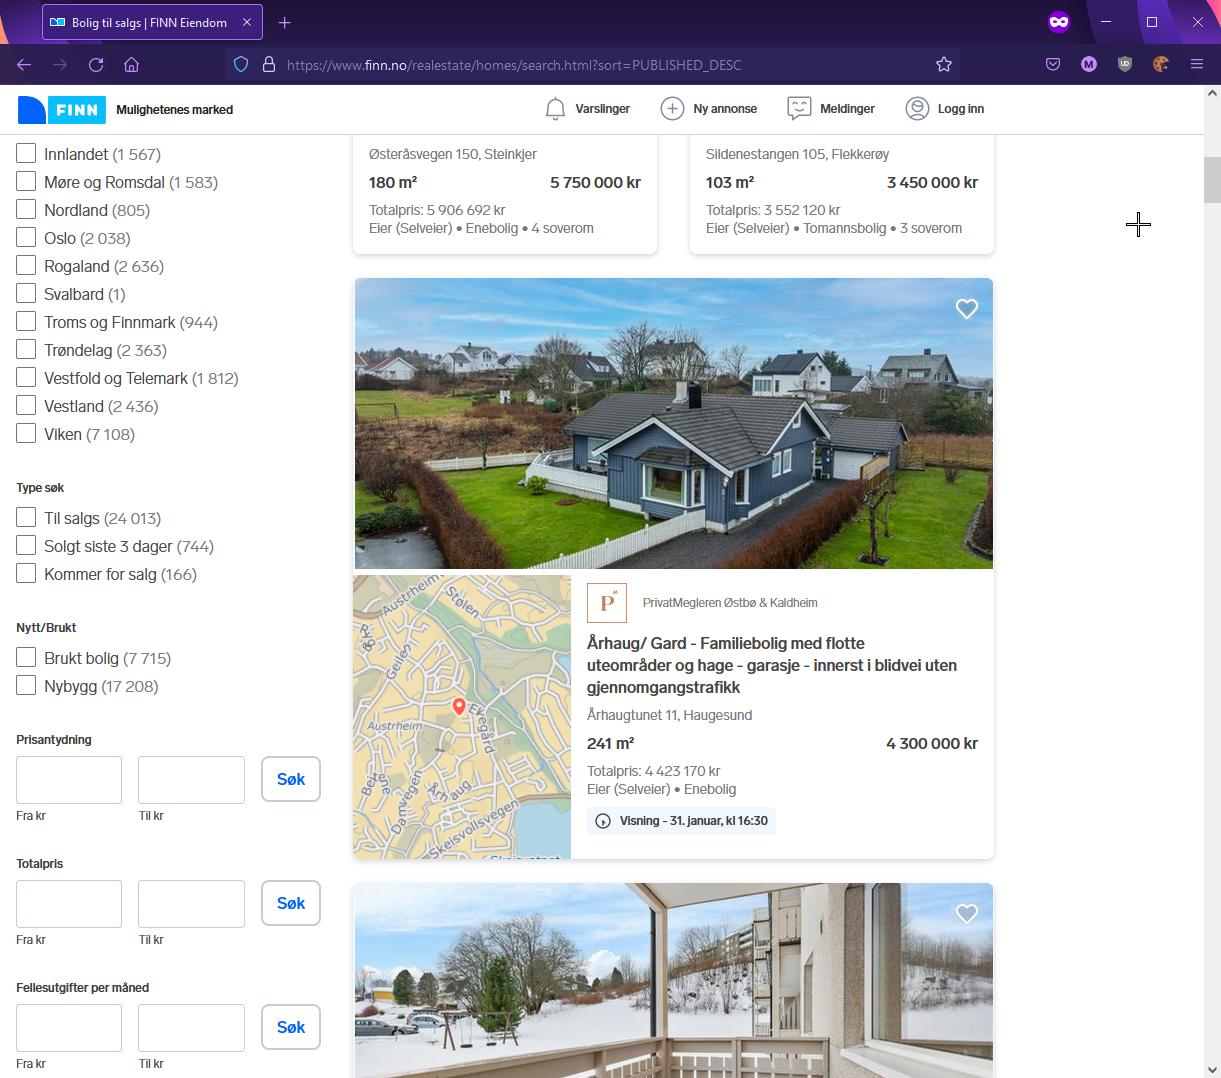Toggle Troms og Finnmark filter
Image resolution: width=1221 pixels, height=1078 pixels.
[26, 322]
